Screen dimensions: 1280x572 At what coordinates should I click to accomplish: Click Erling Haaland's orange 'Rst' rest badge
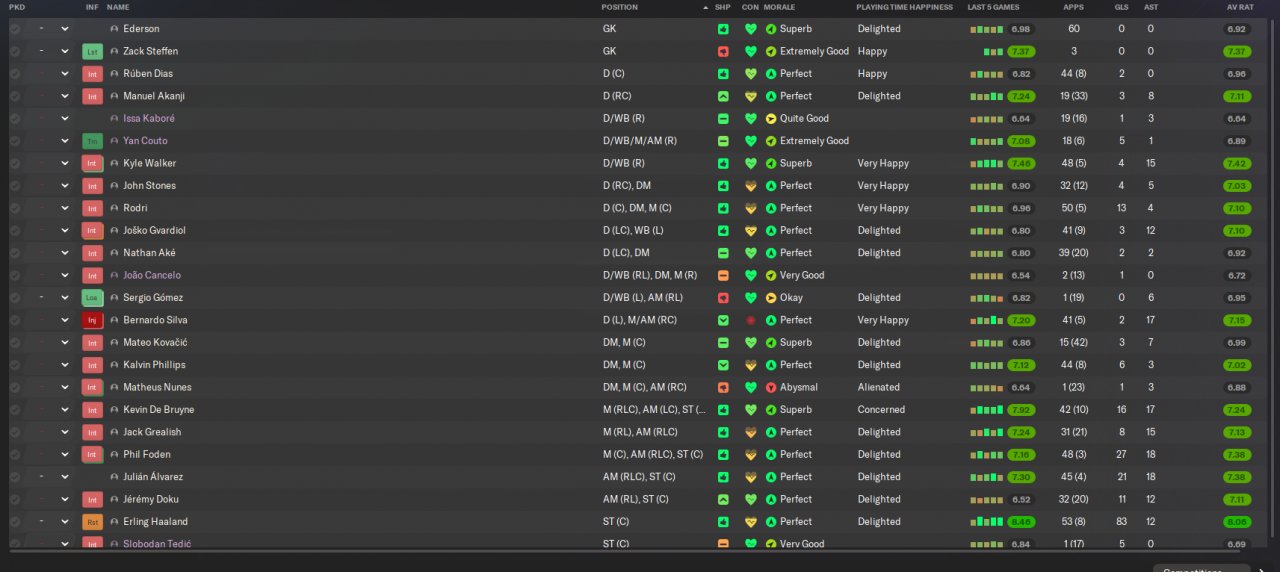(93, 522)
